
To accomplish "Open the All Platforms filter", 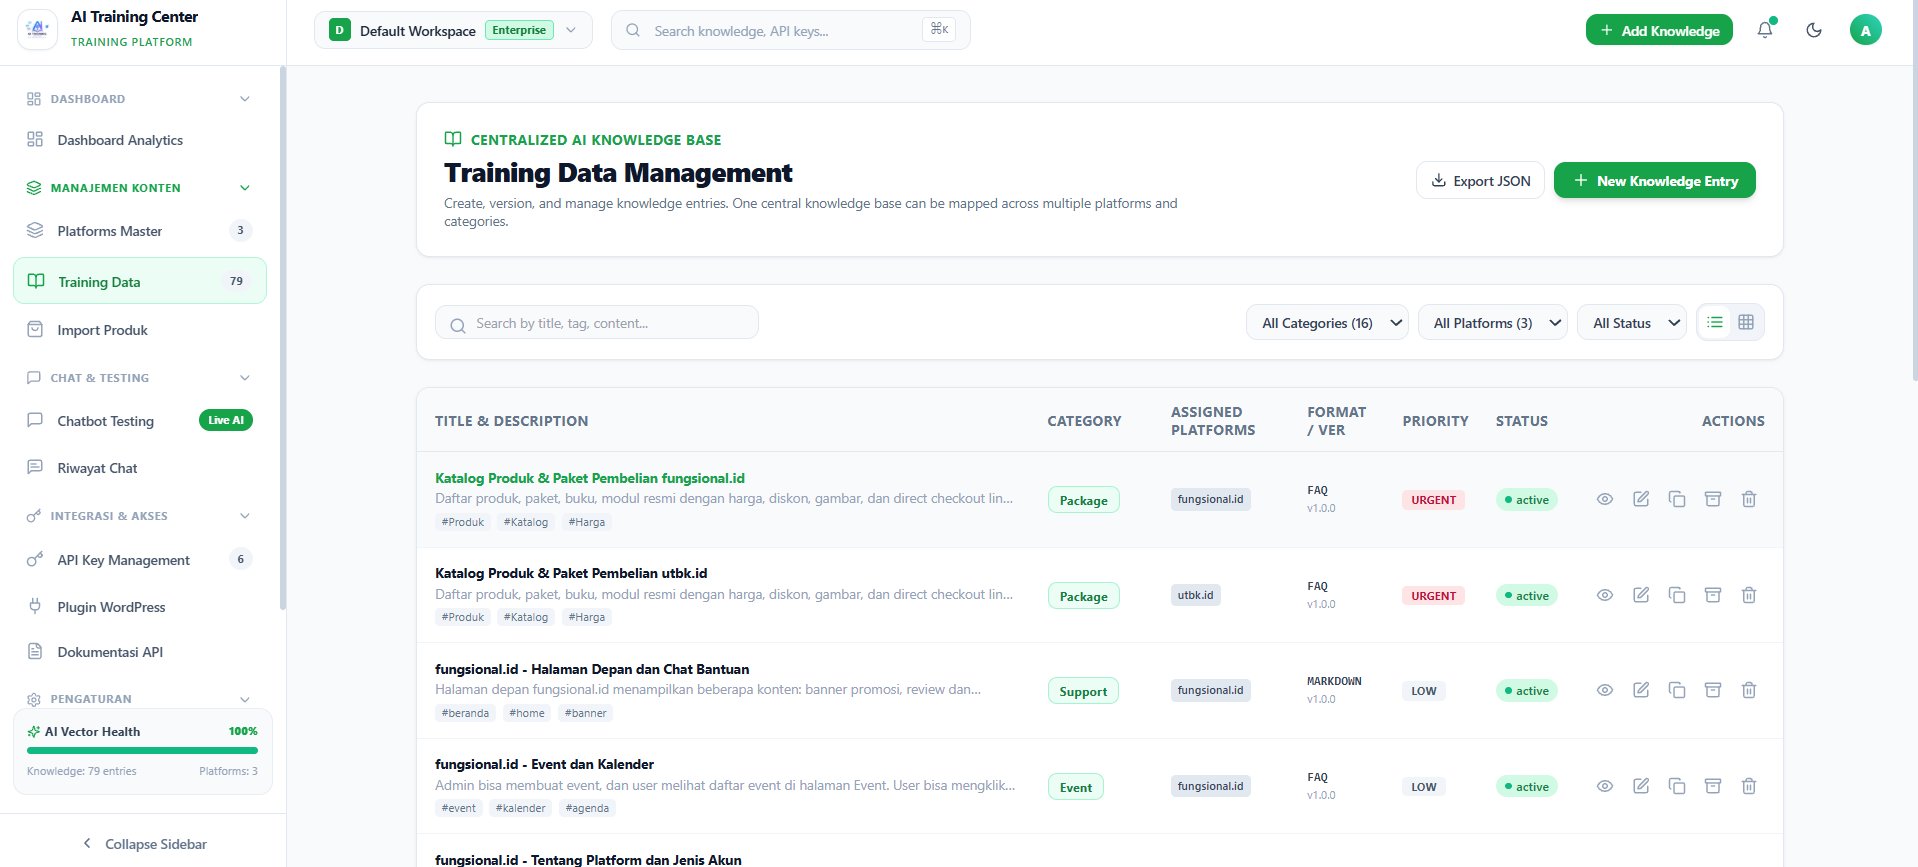I will (x=1492, y=323).
